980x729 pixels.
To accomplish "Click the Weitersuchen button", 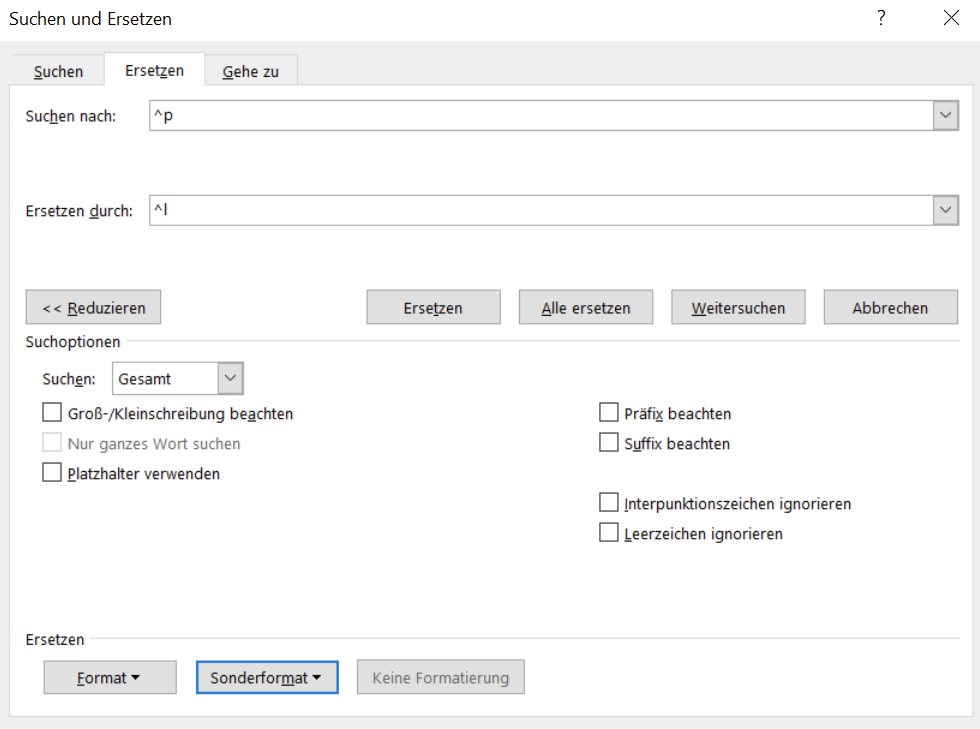I will tap(738, 308).
